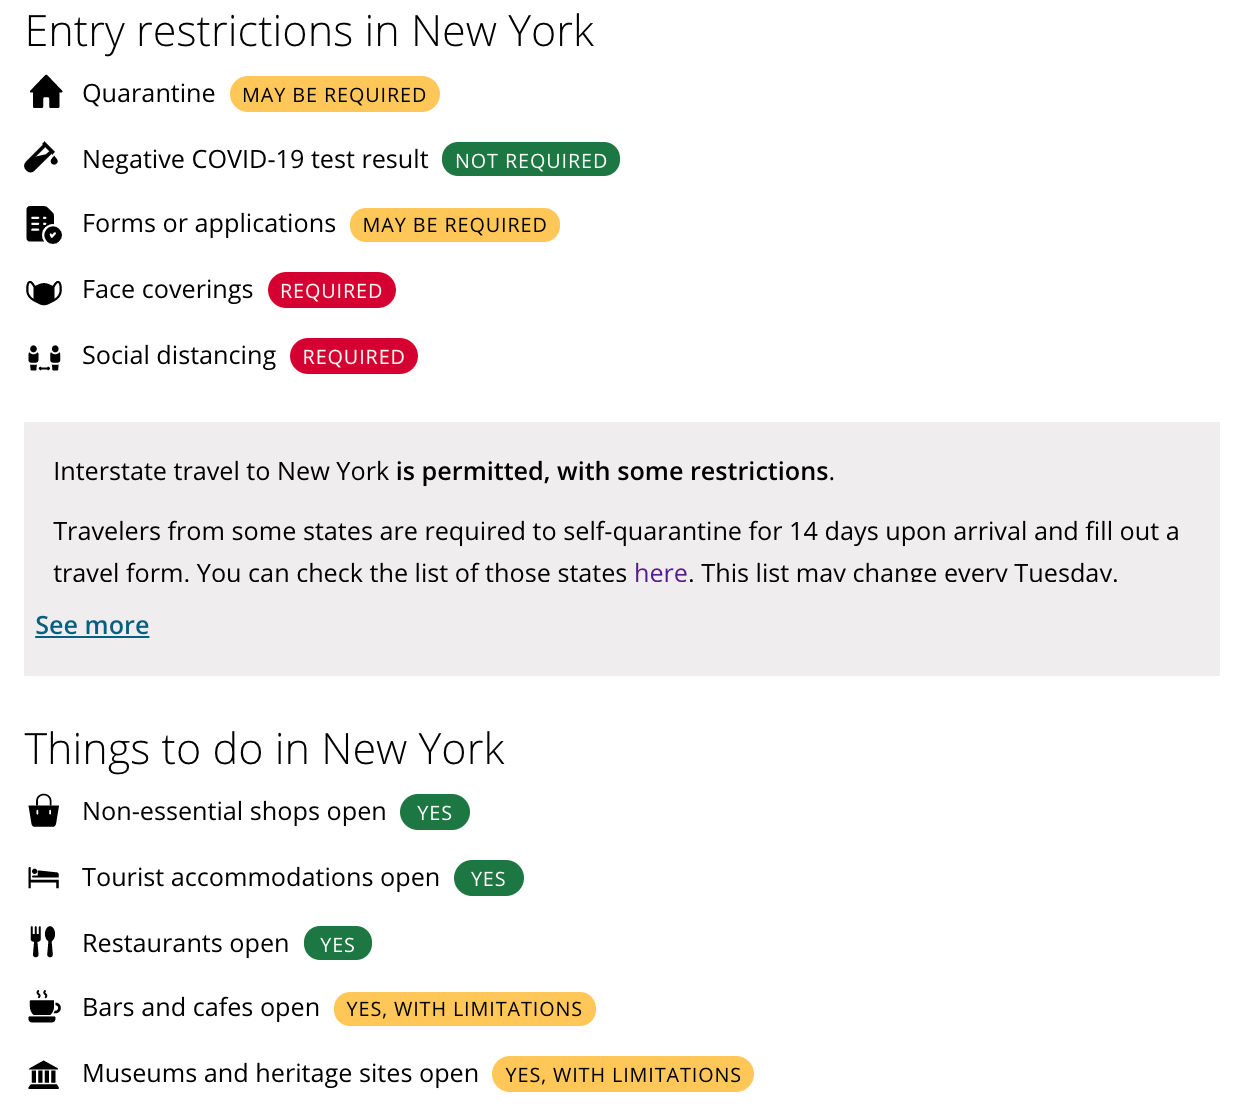Click the Museums YES, WITH LIMITATIONS badge
This screenshot has width=1248, height=1106.
623,1074
